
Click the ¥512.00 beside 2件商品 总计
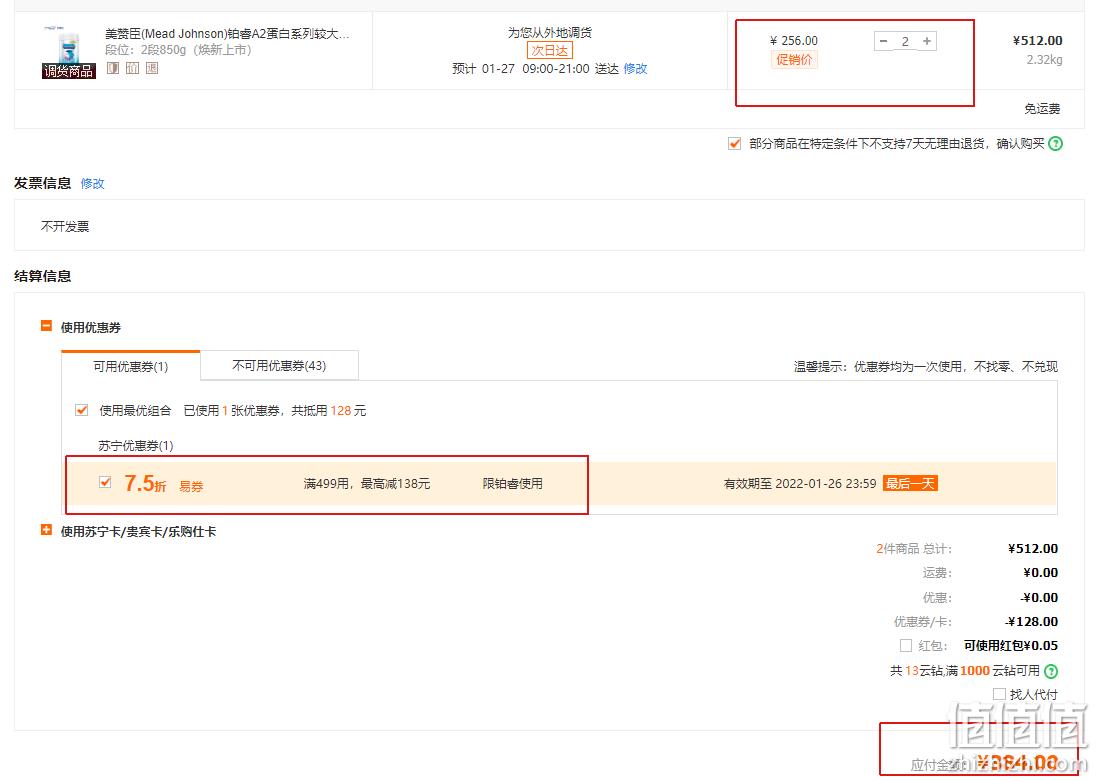click(1033, 549)
